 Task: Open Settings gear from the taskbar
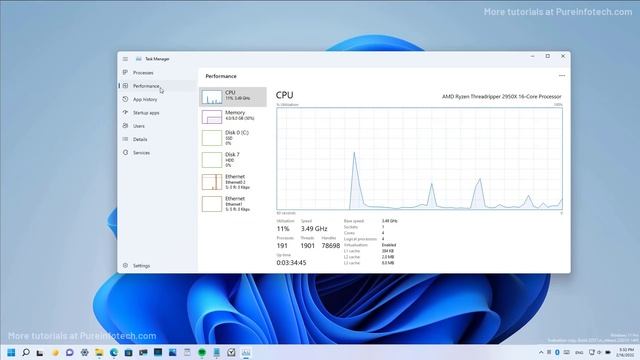[x=84, y=352]
